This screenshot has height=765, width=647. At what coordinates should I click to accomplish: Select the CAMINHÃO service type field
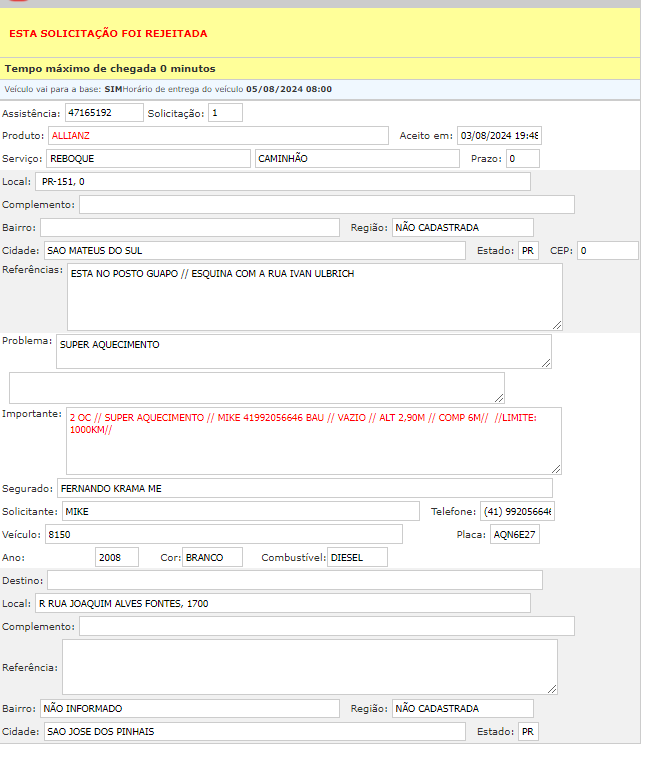click(x=356, y=158)
